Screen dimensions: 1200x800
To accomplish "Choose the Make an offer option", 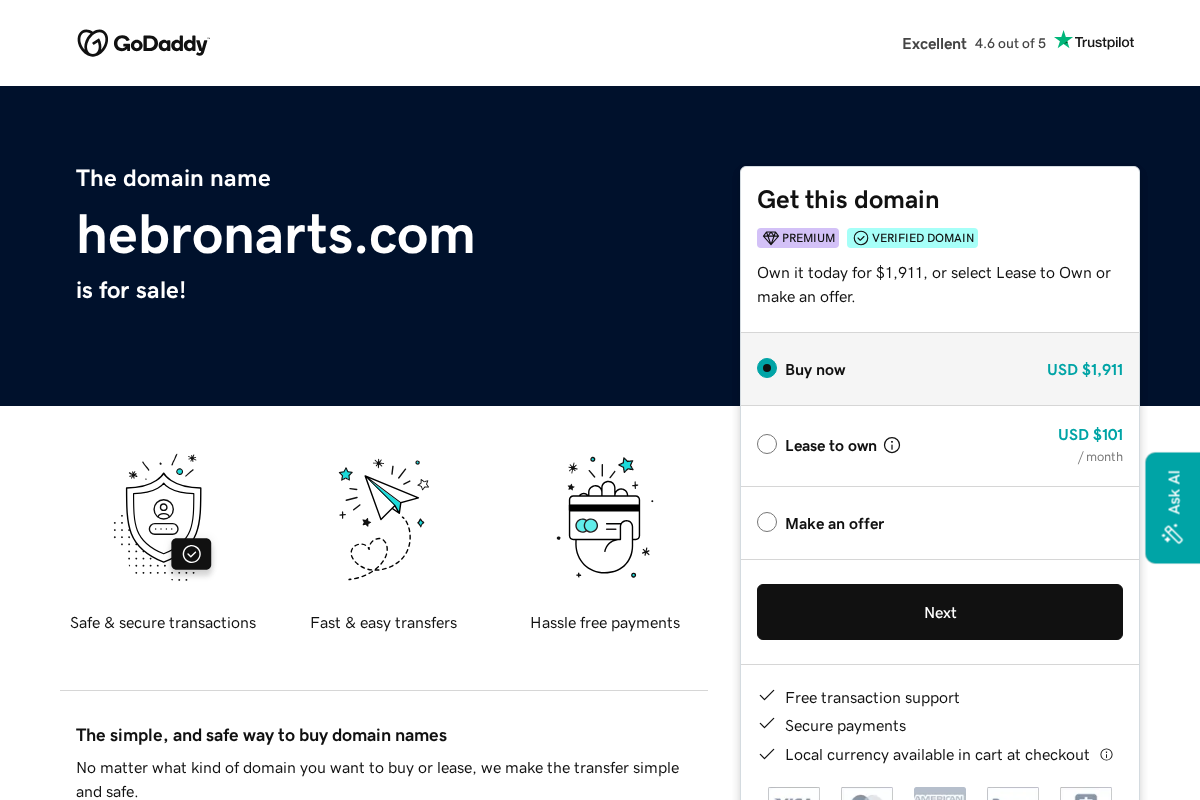I will pyautogui.click(x=767, y=521).
